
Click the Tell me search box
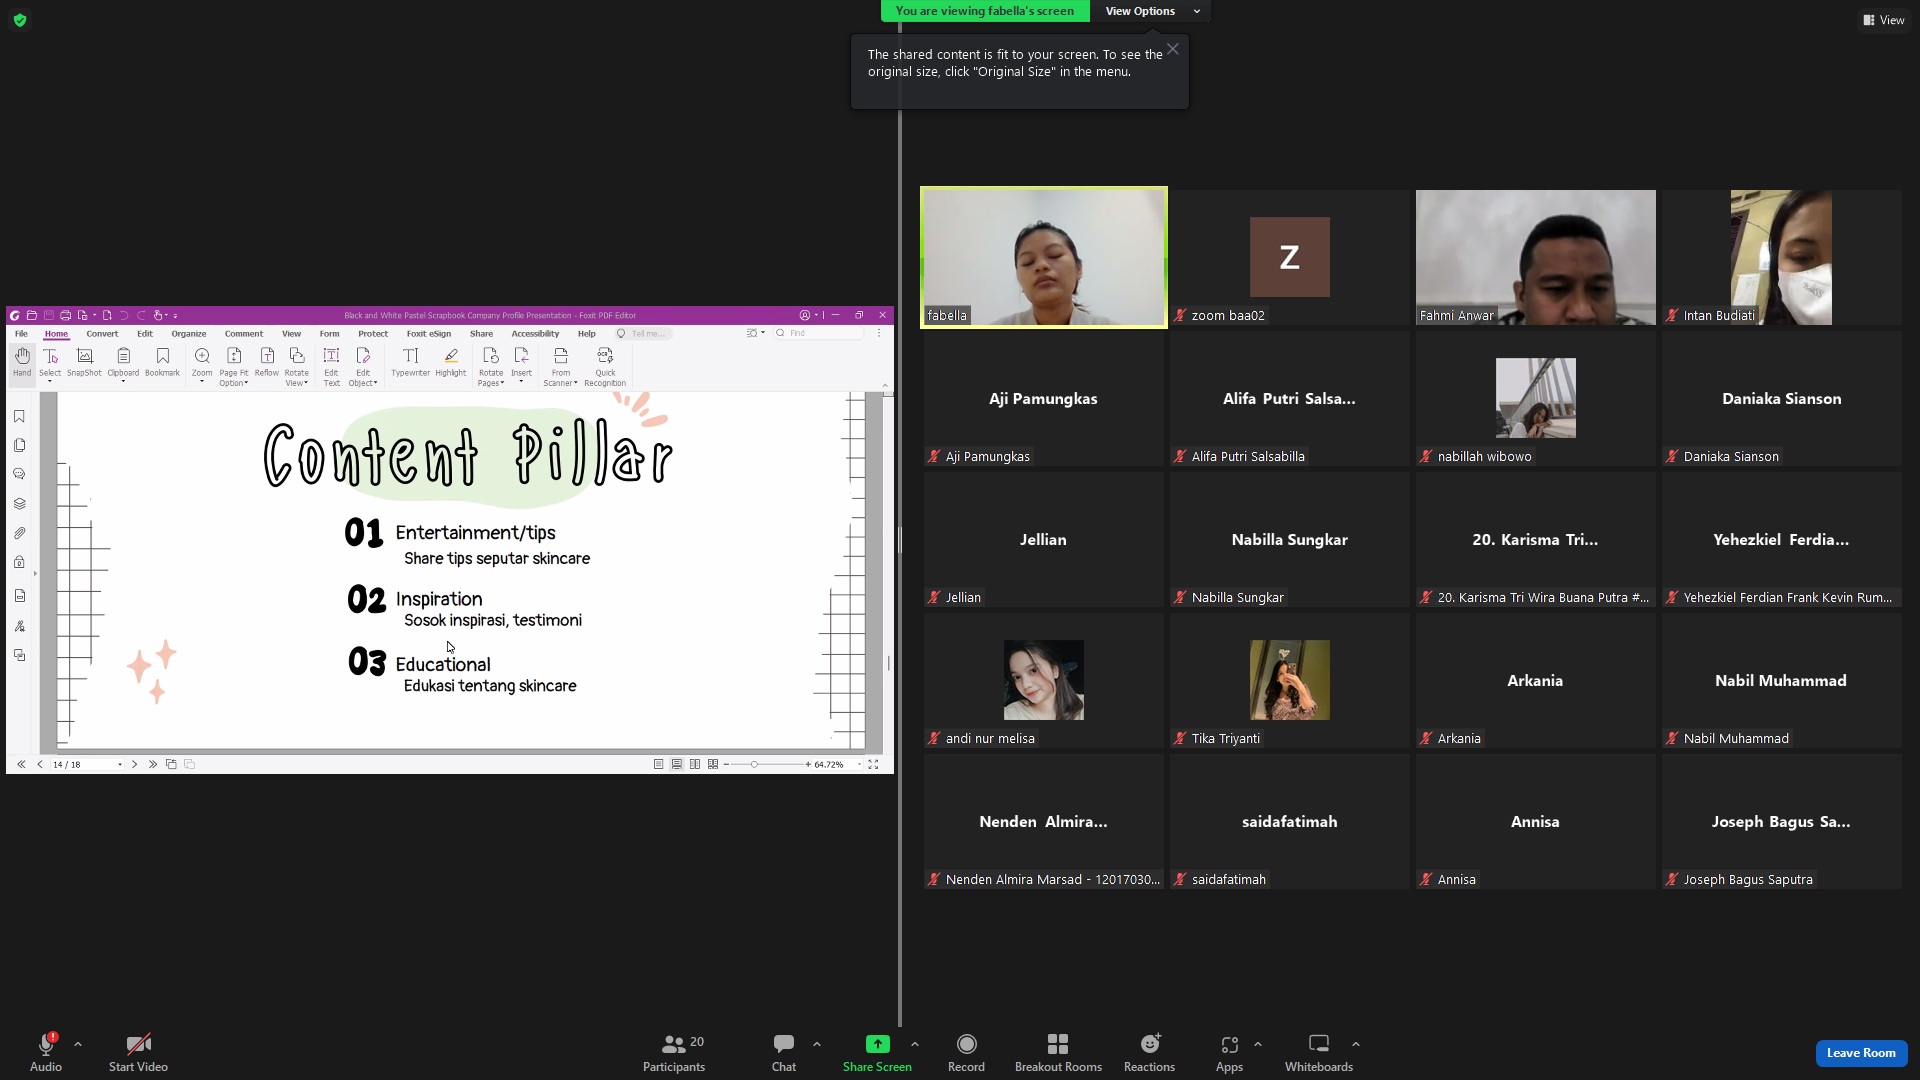(x=644, y=334)
